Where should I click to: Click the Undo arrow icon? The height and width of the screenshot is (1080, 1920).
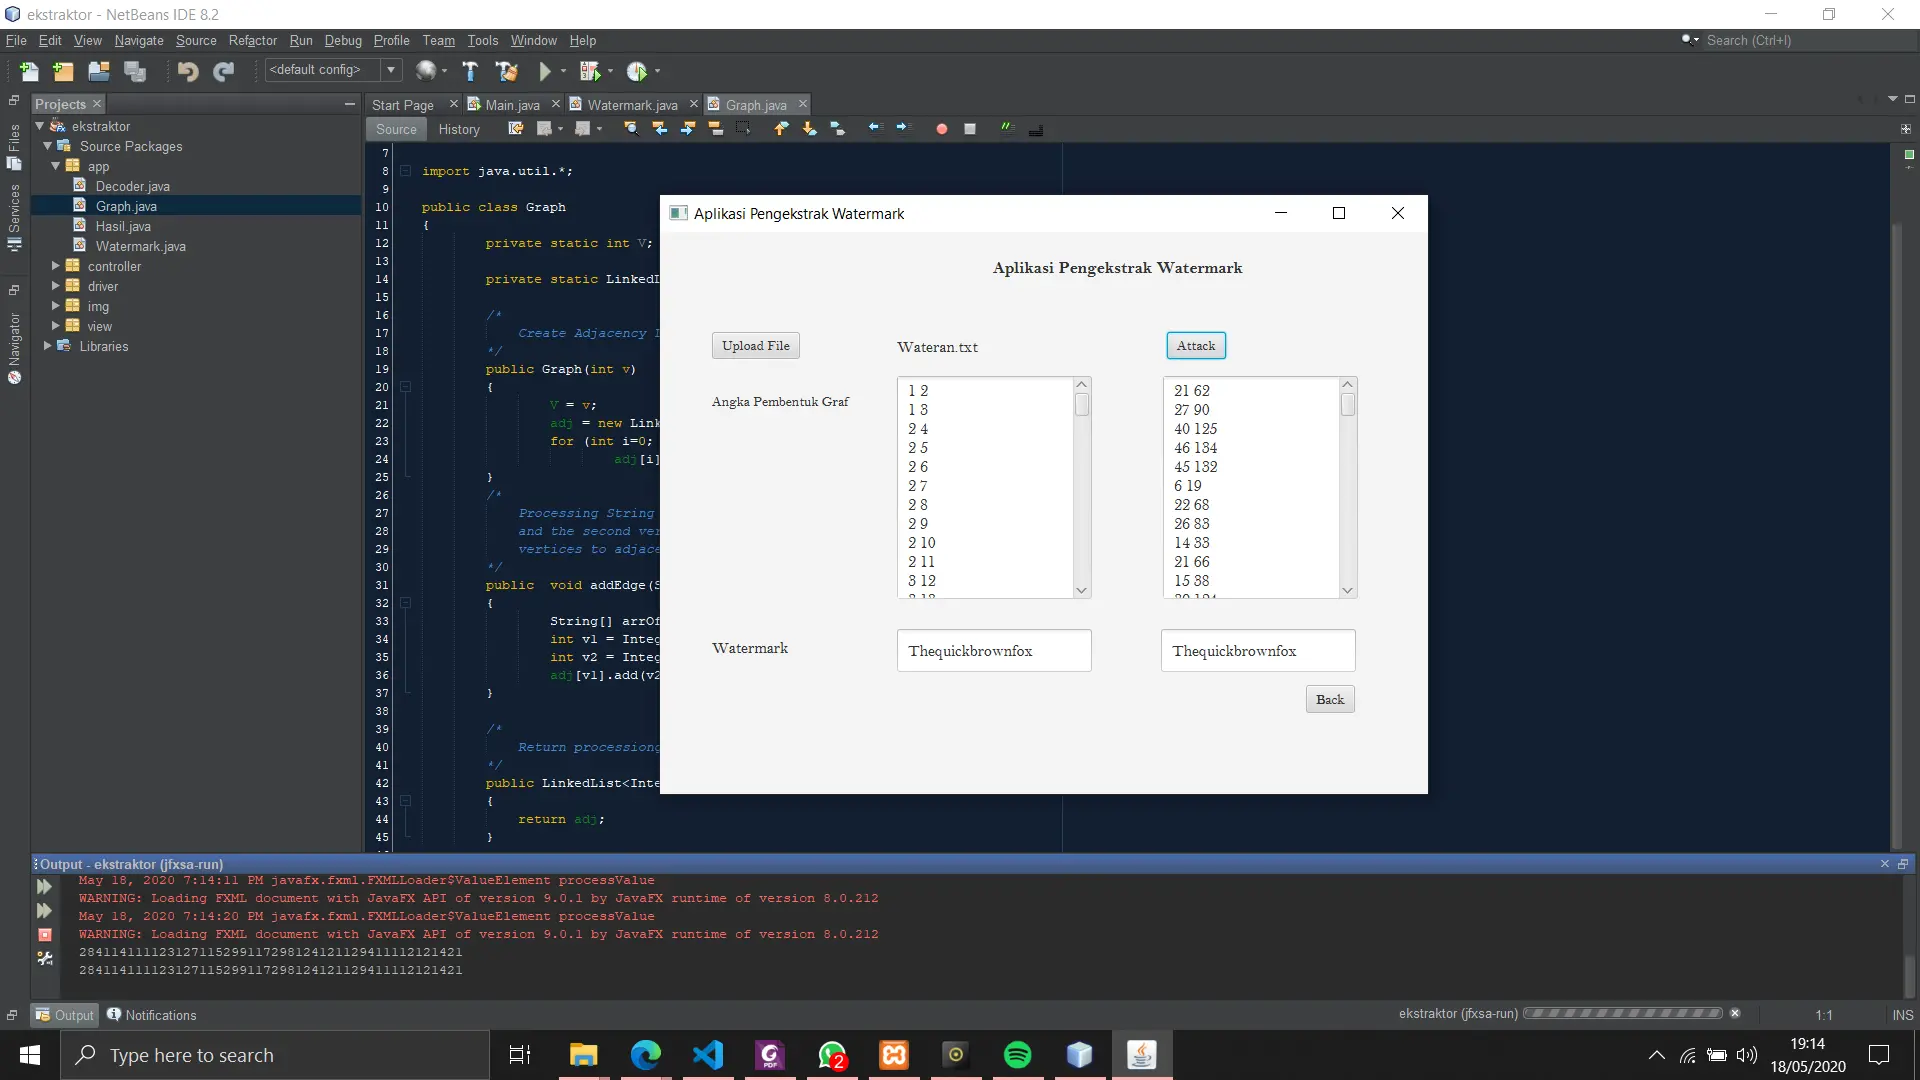pos(187,71)
